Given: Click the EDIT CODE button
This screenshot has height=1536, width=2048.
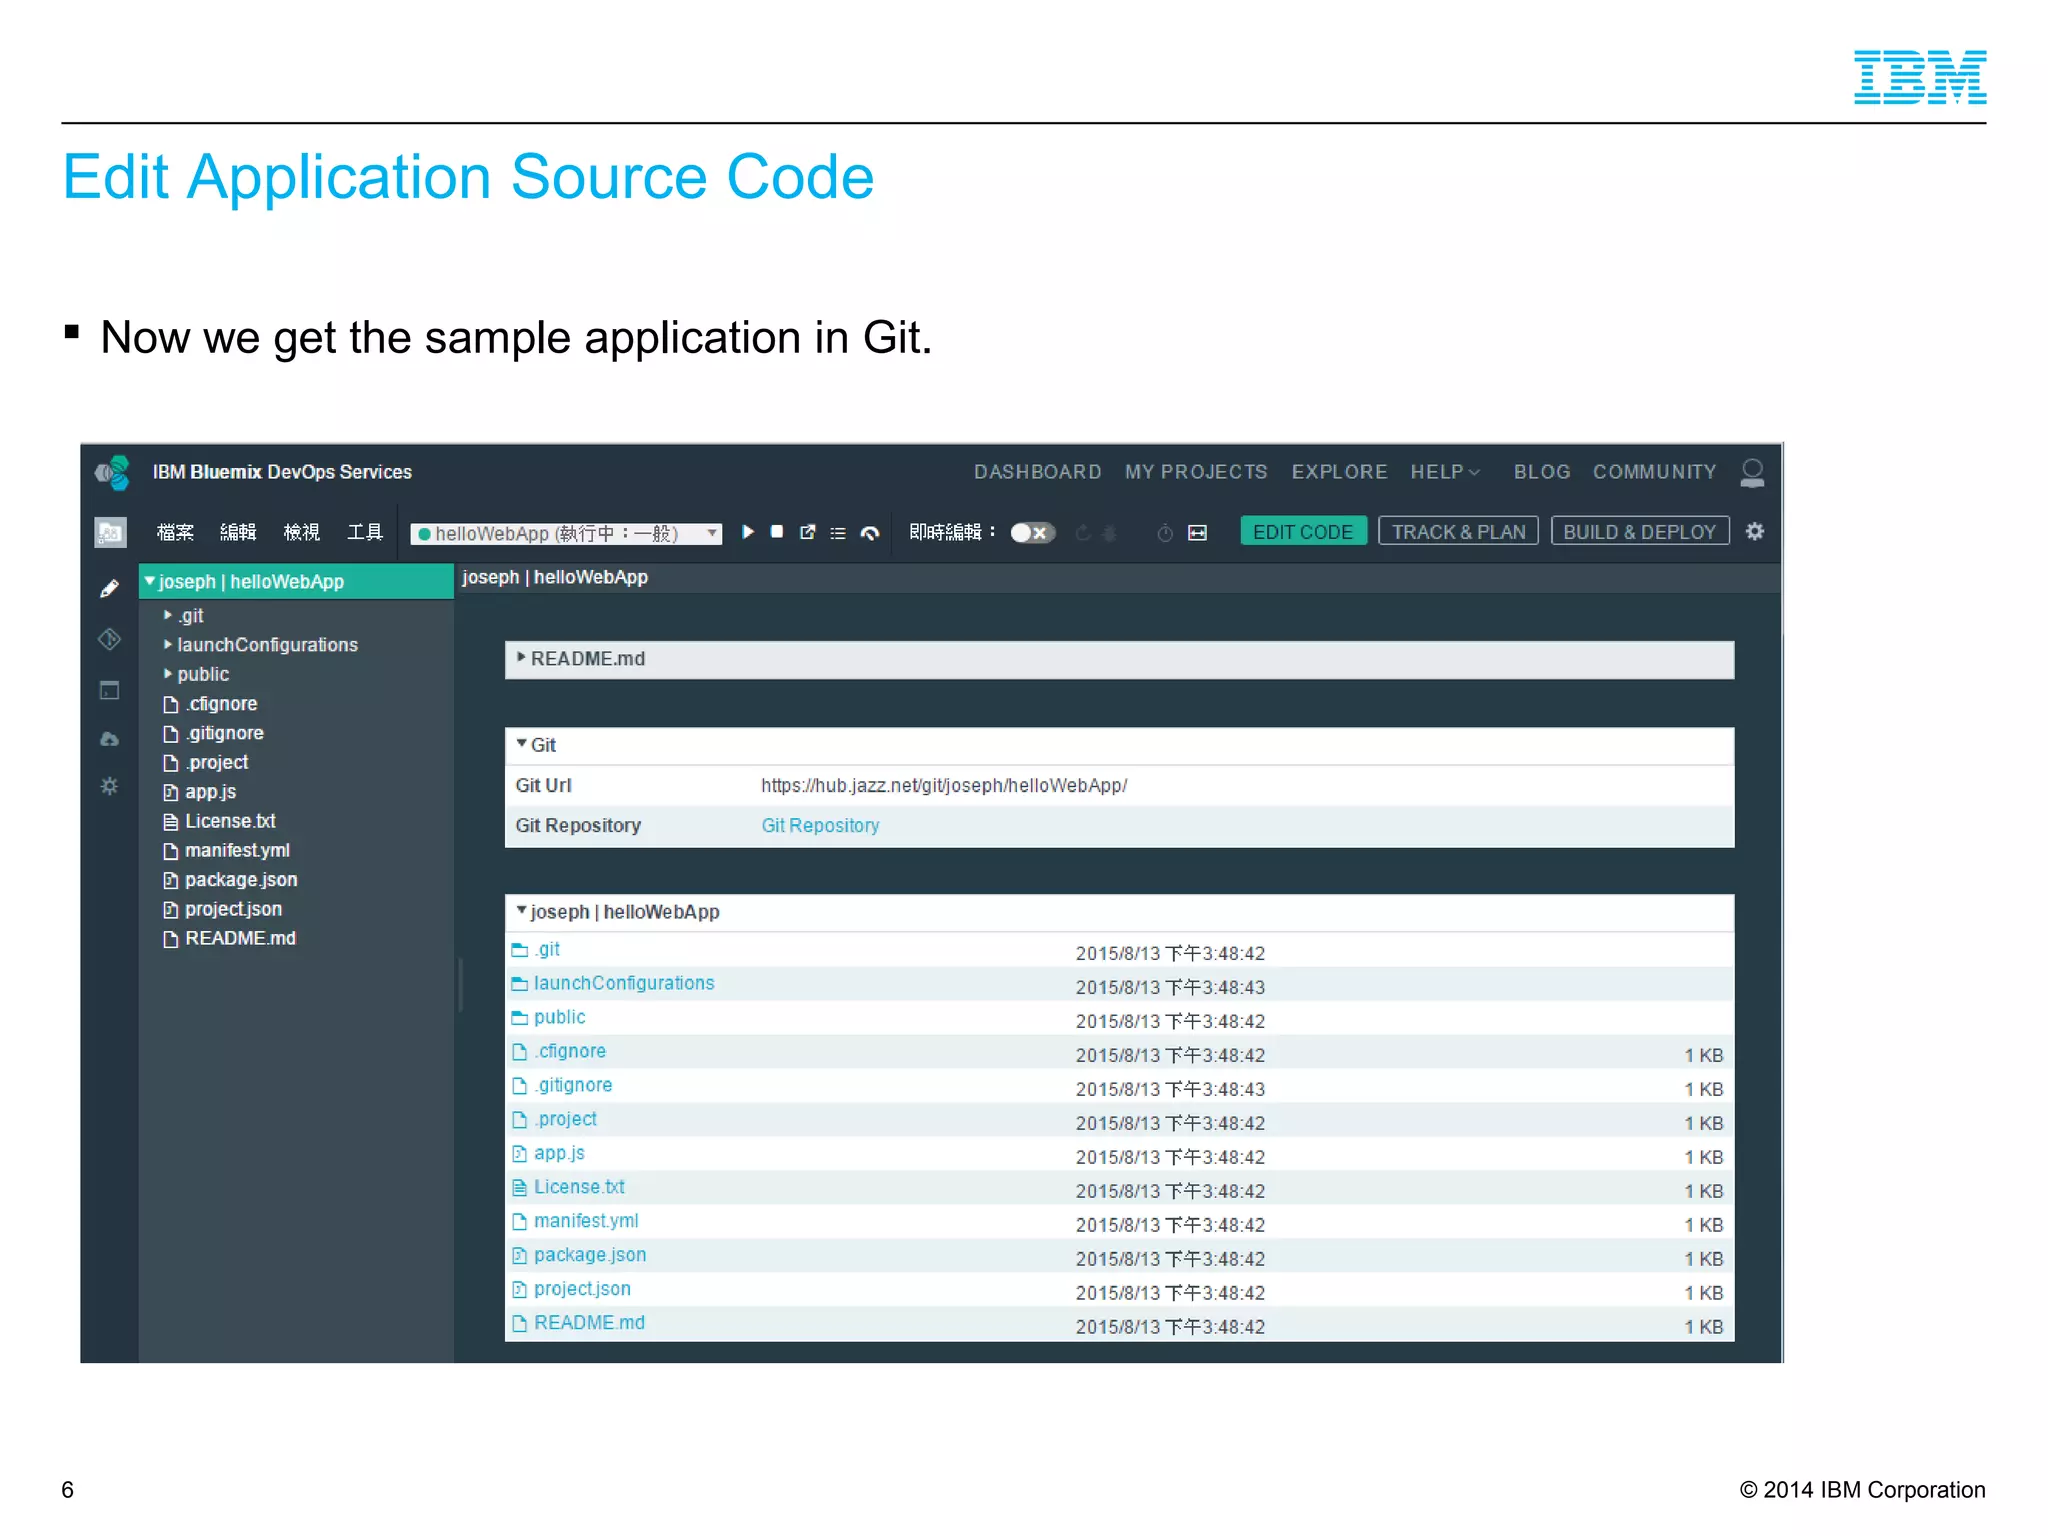Looking at the screenshot, I should pos(1303,532).
